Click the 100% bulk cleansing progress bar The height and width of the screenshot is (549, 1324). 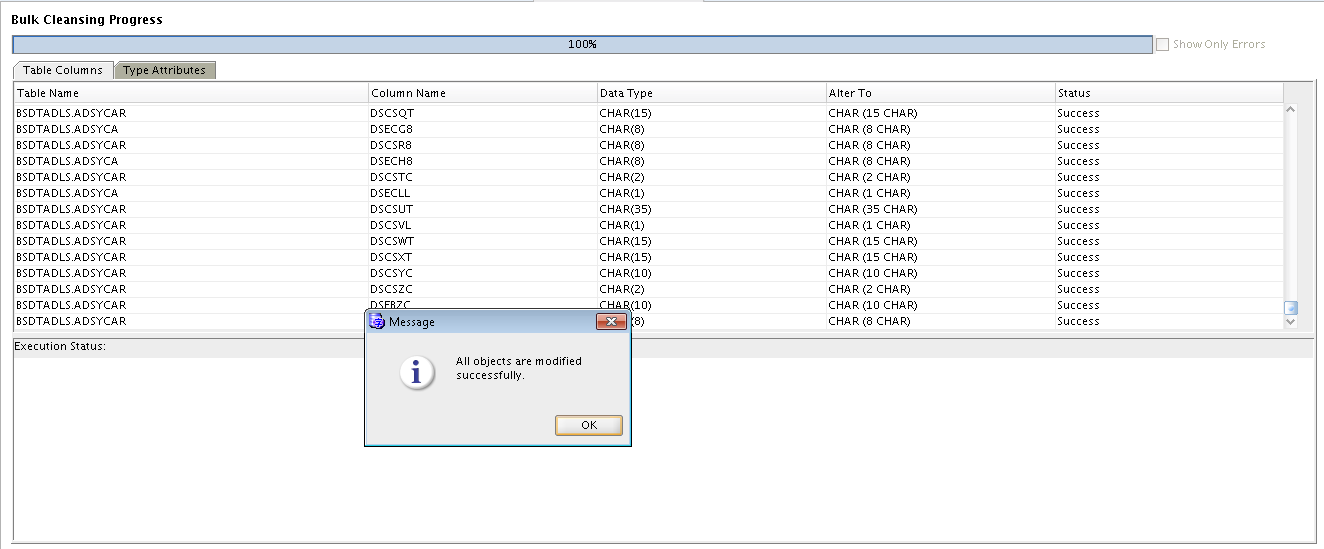582,45
